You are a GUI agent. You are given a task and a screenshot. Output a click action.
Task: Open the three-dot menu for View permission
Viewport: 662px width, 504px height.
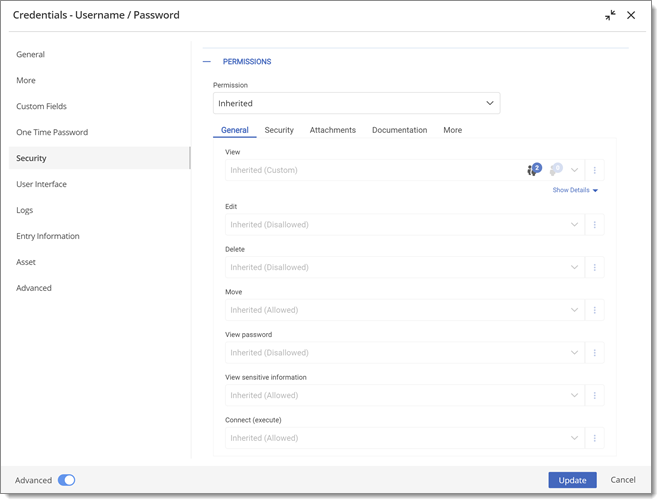[594, 170]
